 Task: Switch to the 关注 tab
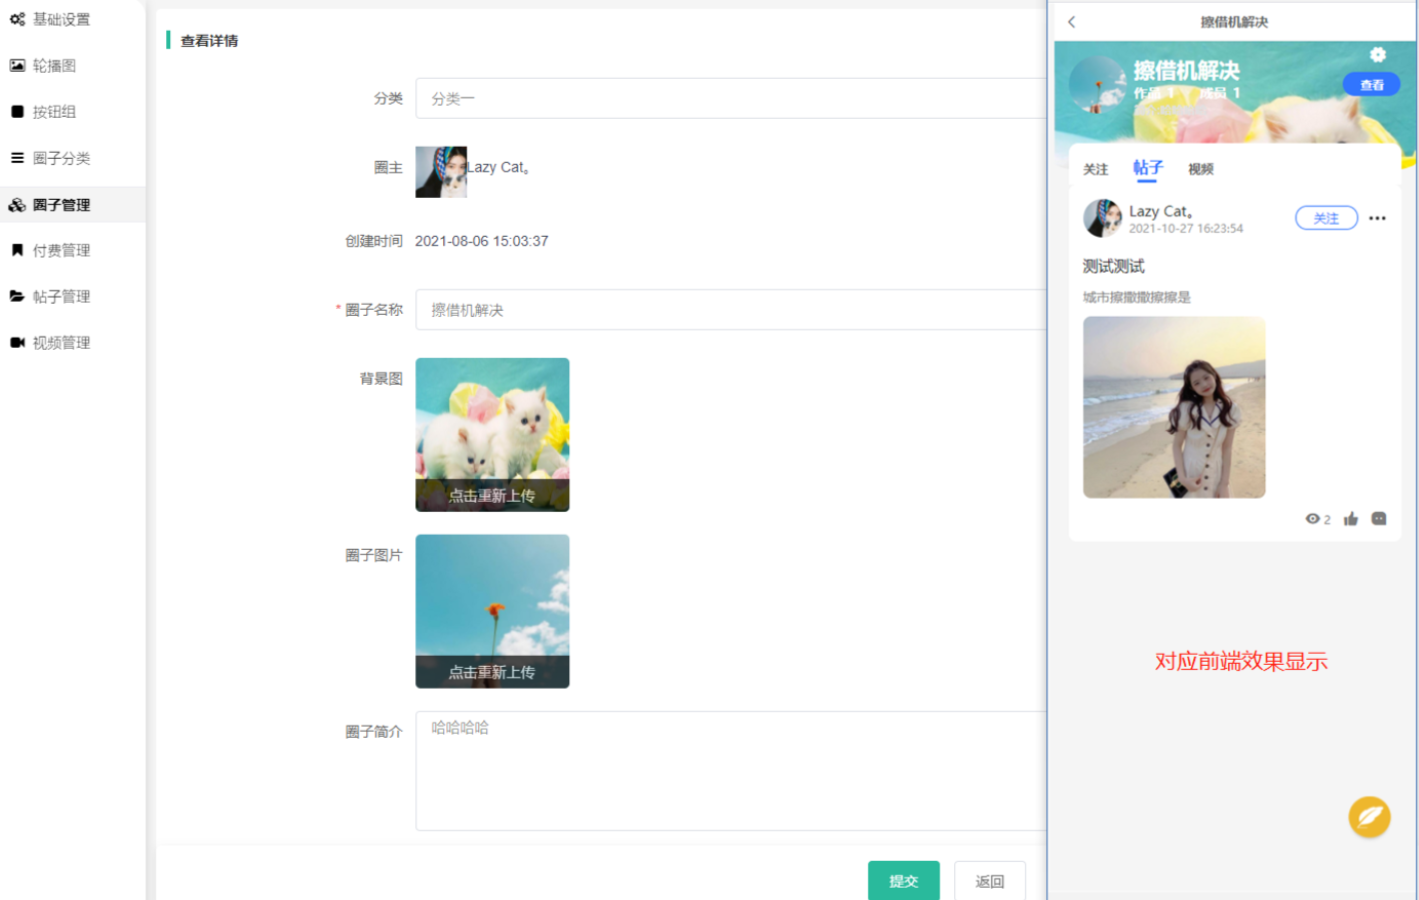pyautogui.click(x=1095, y=169)
